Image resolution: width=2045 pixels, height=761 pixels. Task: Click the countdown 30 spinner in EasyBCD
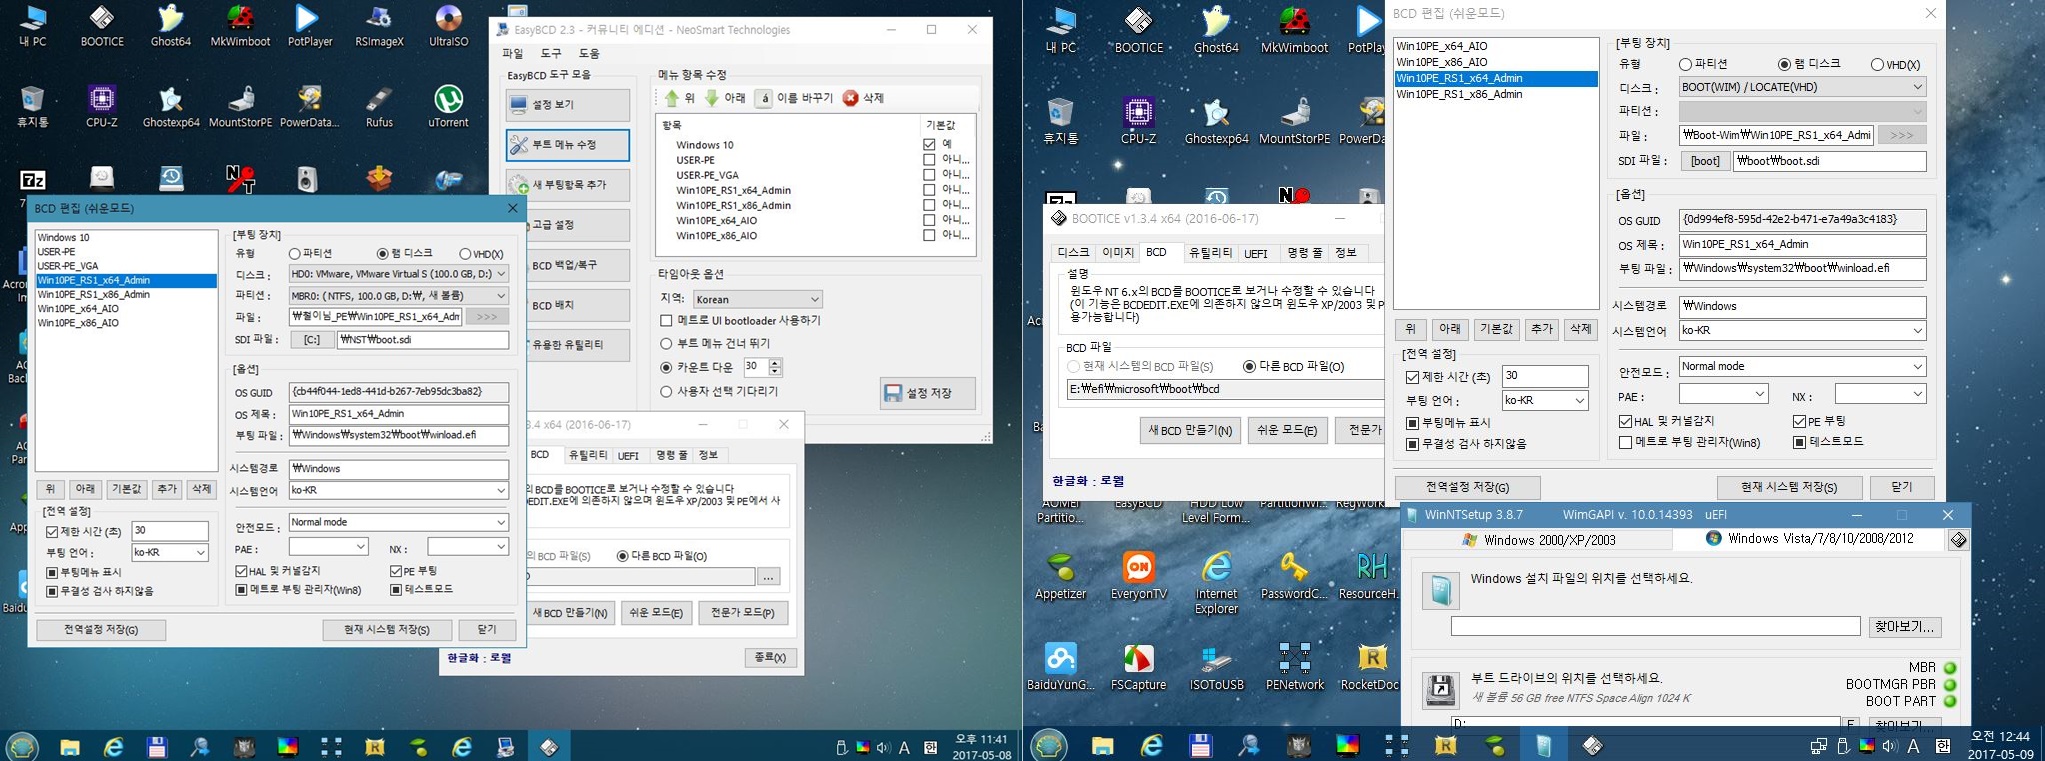(775, 367)
